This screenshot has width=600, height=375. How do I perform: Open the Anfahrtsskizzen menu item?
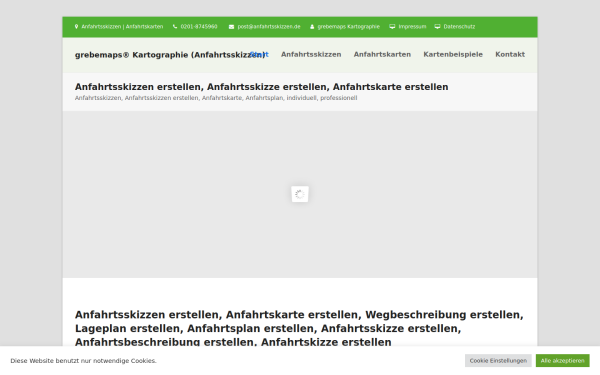(x=311, y=54)
